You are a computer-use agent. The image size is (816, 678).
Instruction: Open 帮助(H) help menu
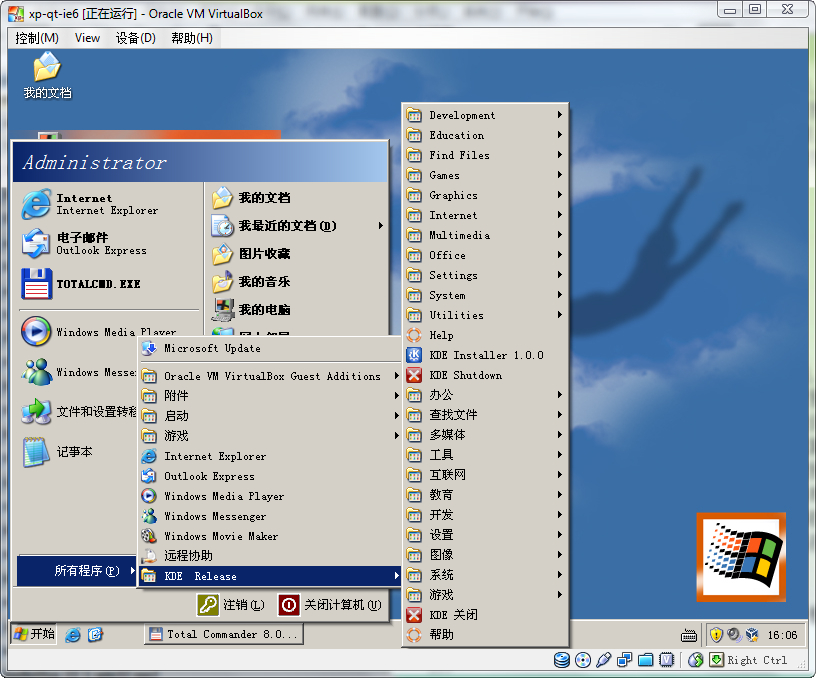tap(192, 38)
